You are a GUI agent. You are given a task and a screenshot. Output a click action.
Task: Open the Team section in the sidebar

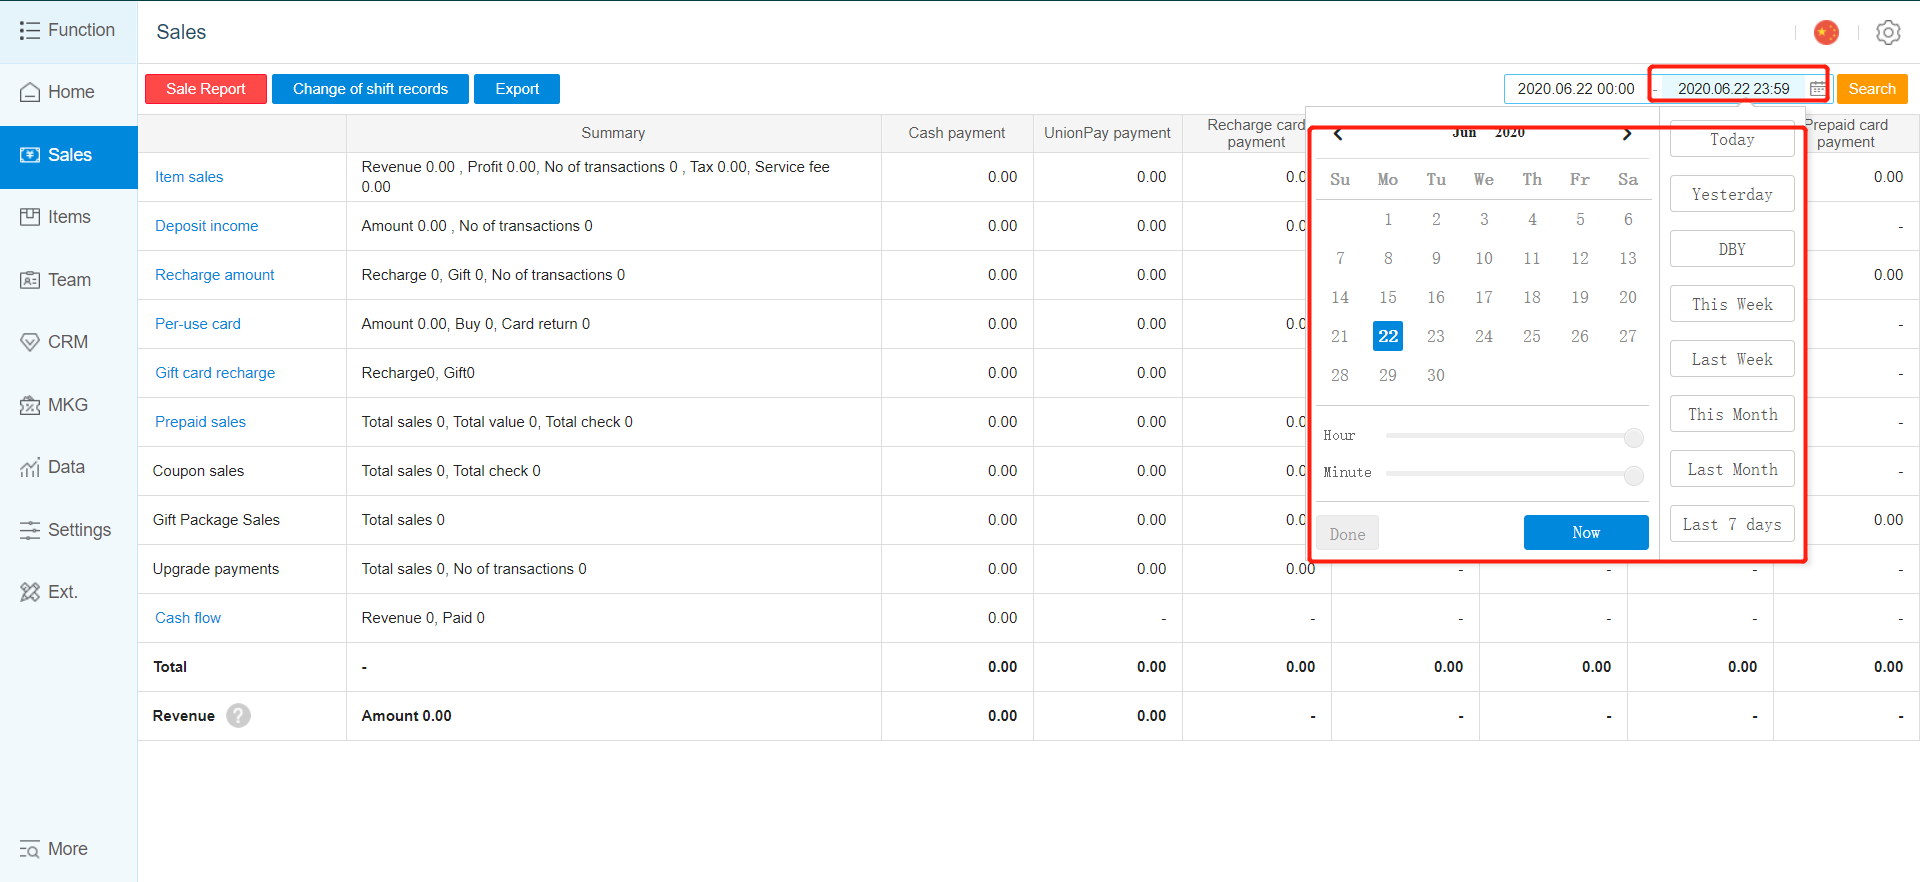coord(68,280)
